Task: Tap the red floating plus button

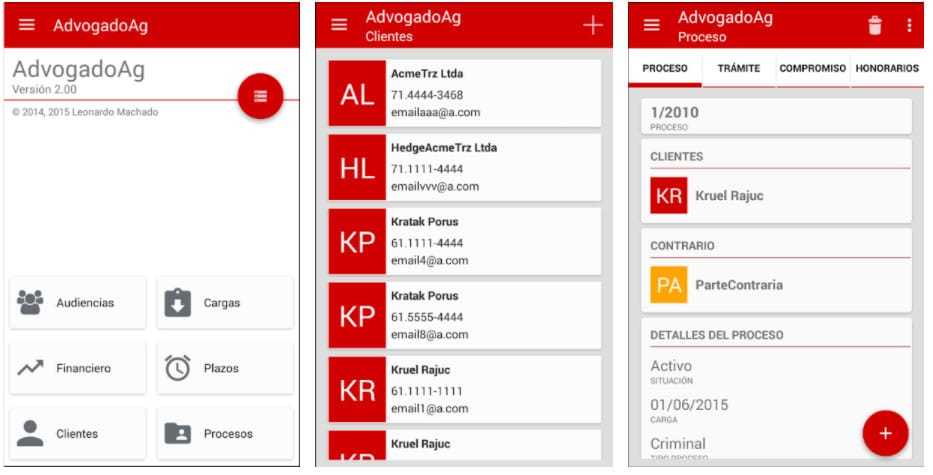Action: 885,433
